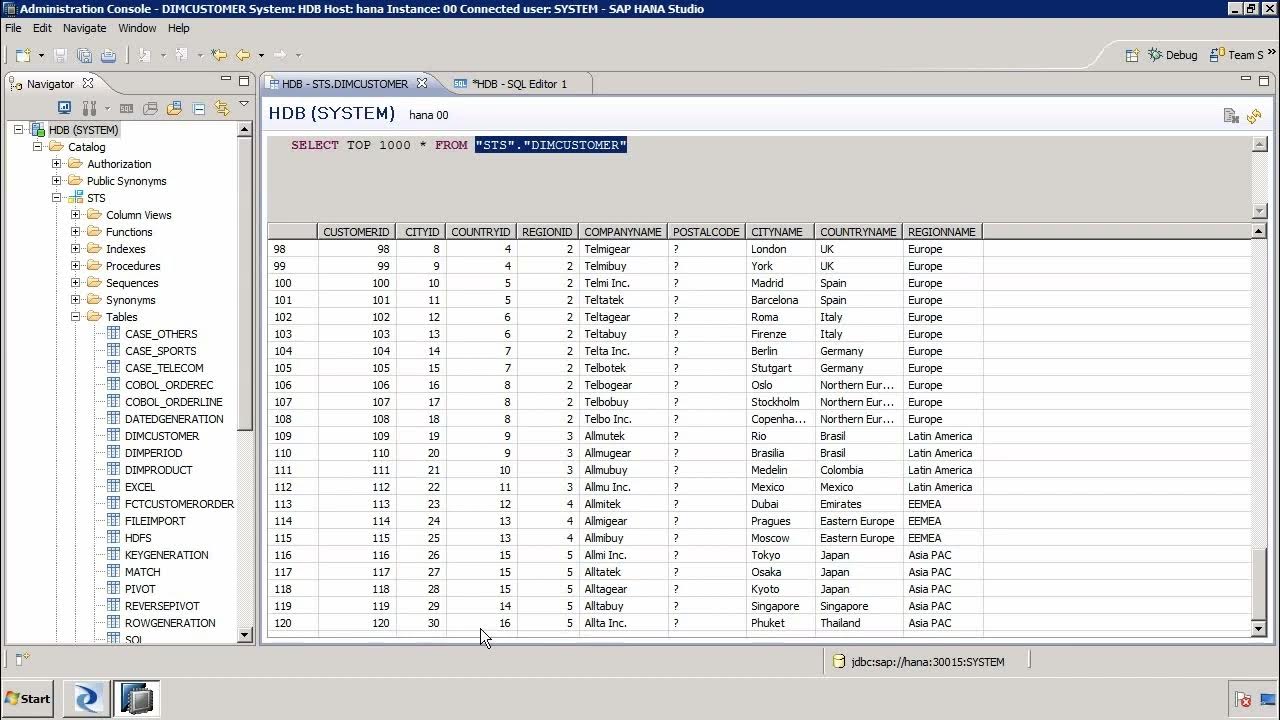The width and height of the screenshot is (1280, 720).
Task: Click the SAP HANA Studio taskbar icon
Action: coord(137,698)
